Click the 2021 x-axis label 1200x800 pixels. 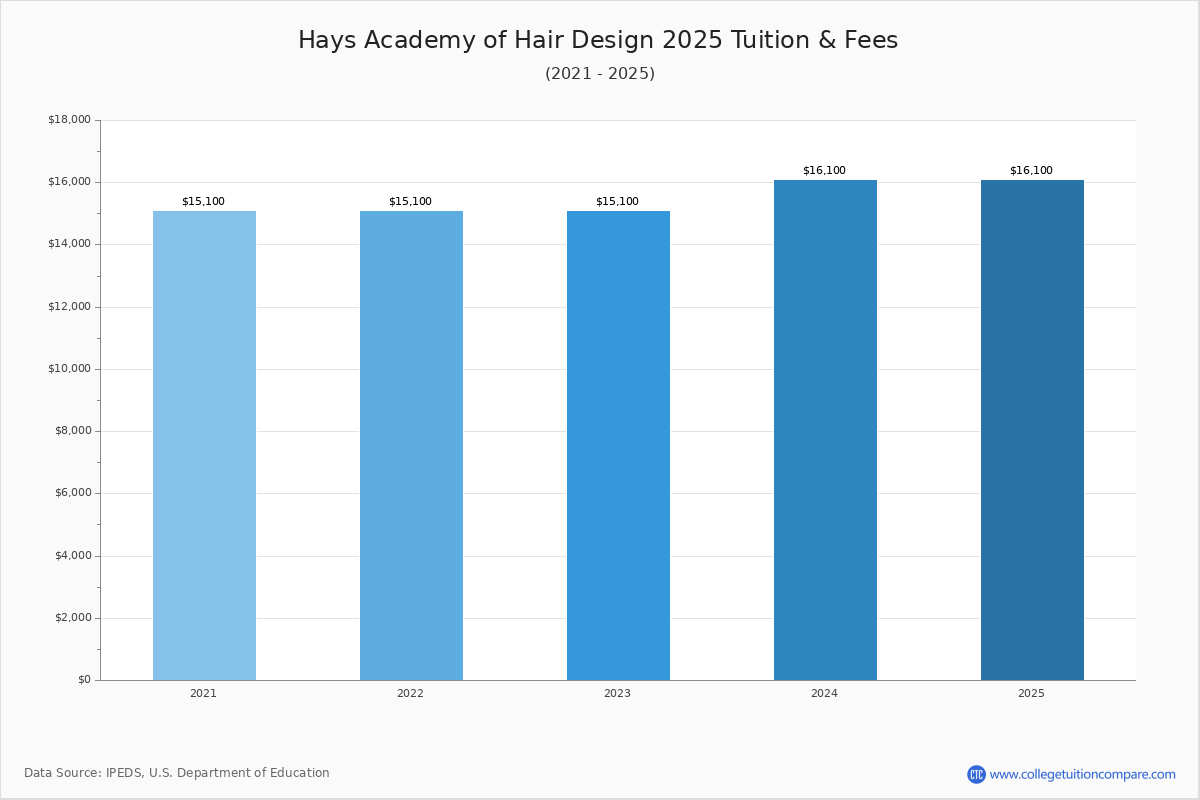[203, 693]
